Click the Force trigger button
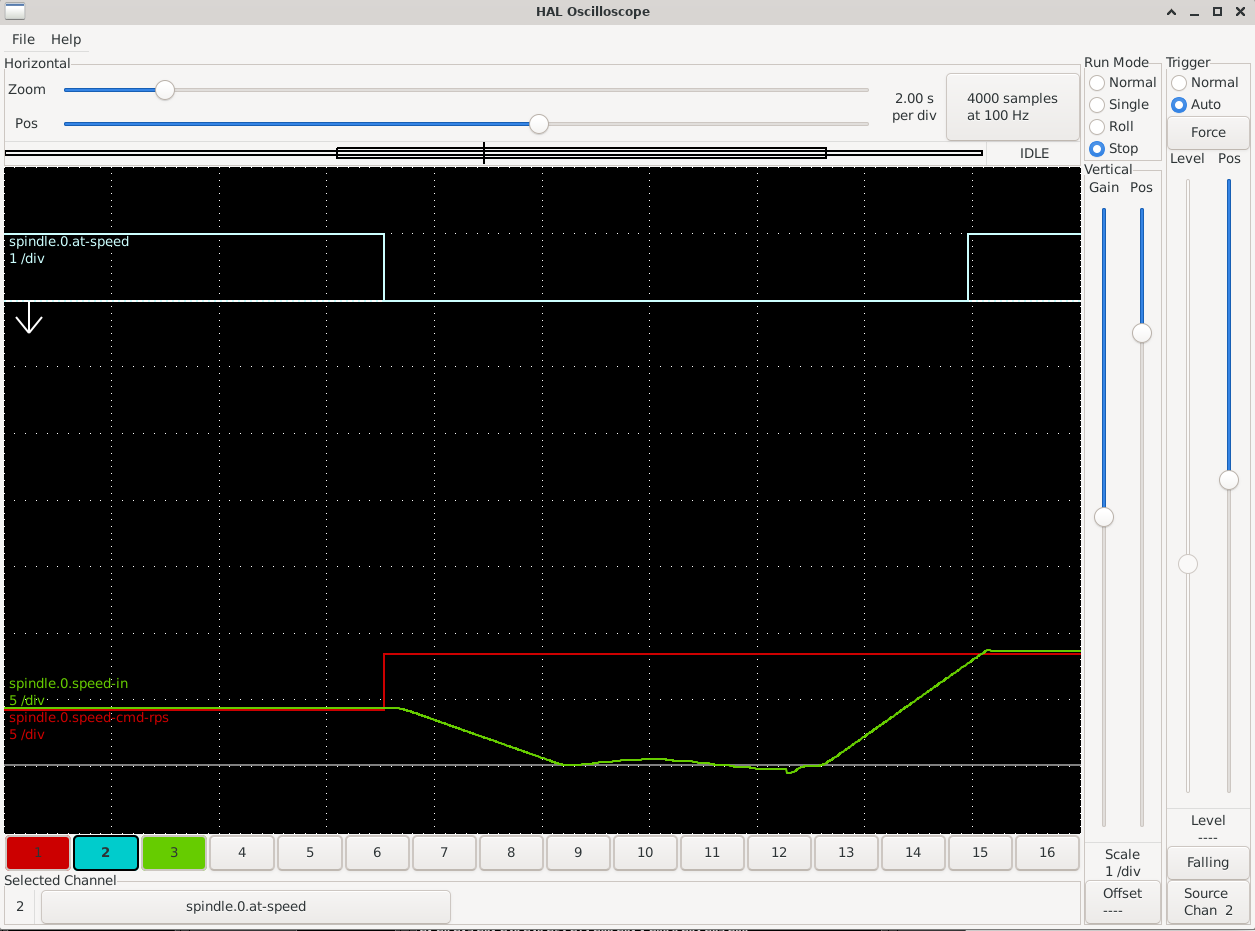 1208,132
